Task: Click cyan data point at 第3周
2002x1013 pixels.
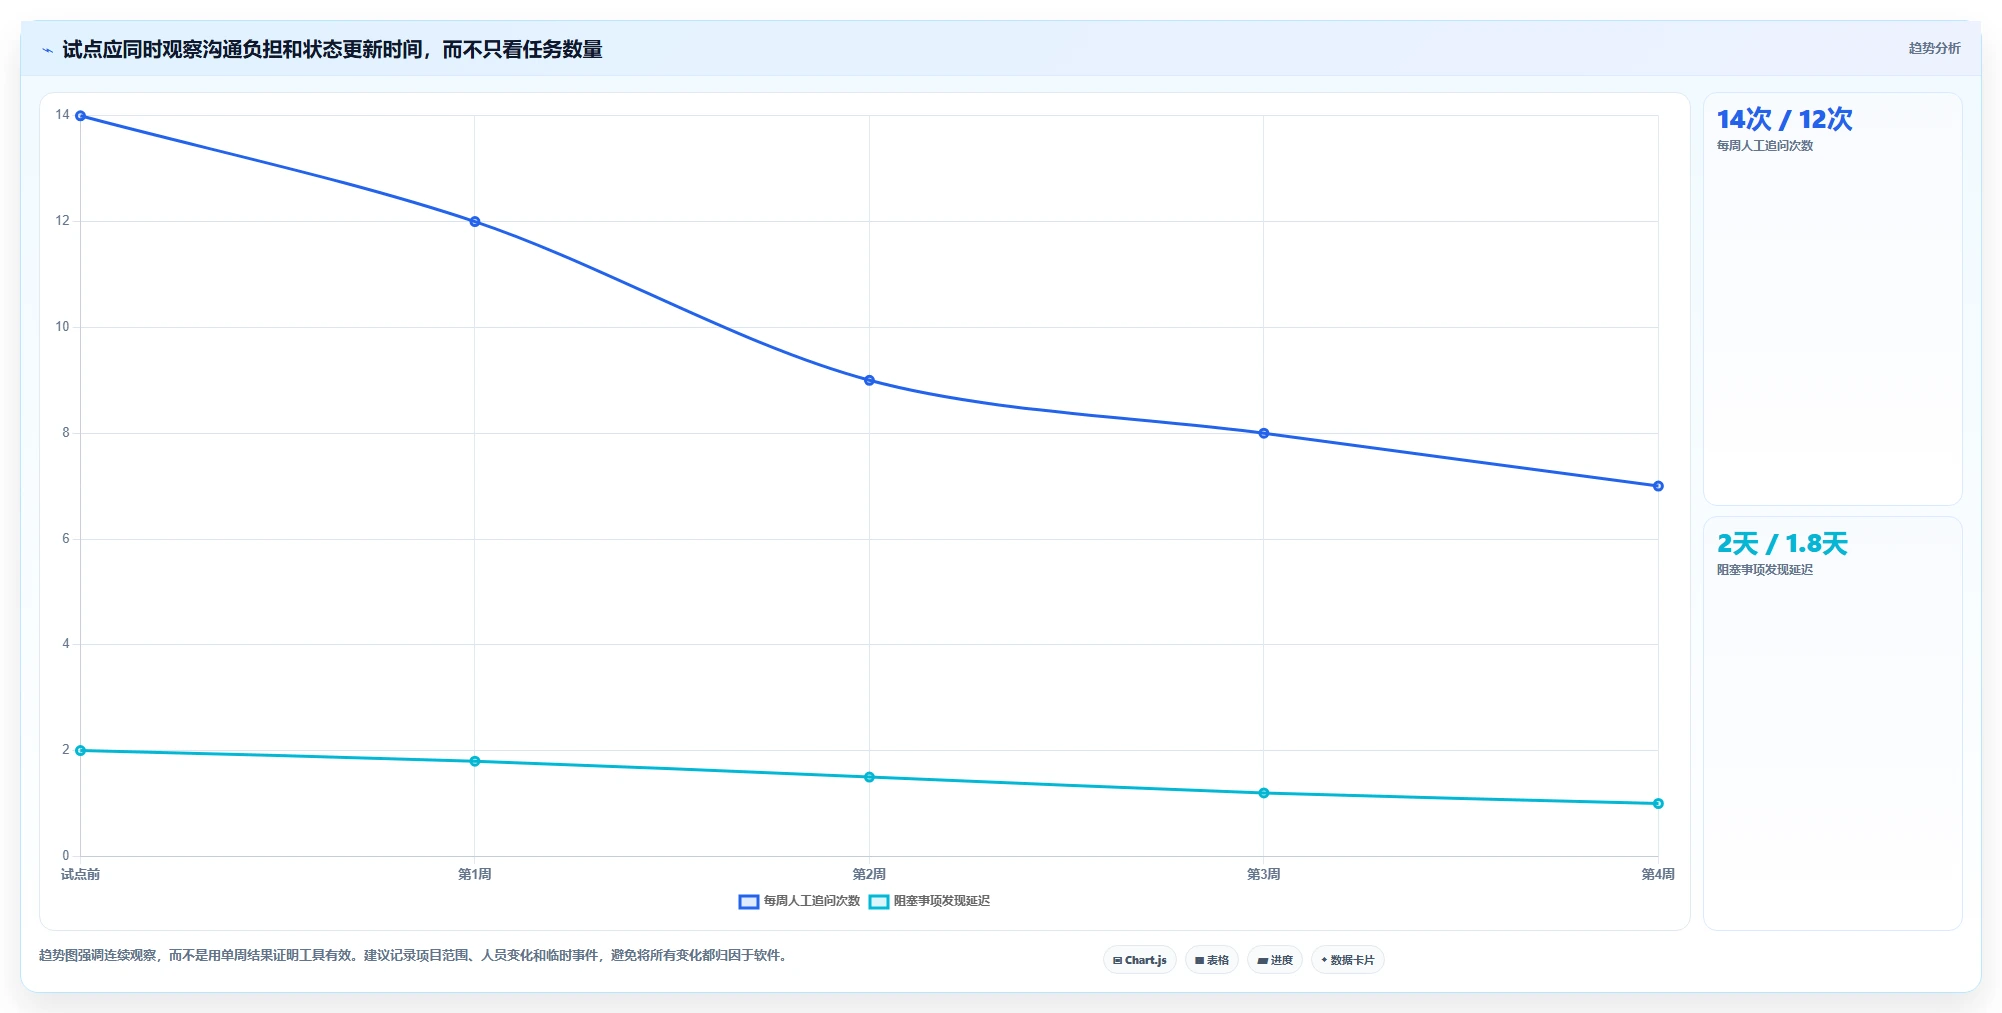Action: (x=1264, y=793)
